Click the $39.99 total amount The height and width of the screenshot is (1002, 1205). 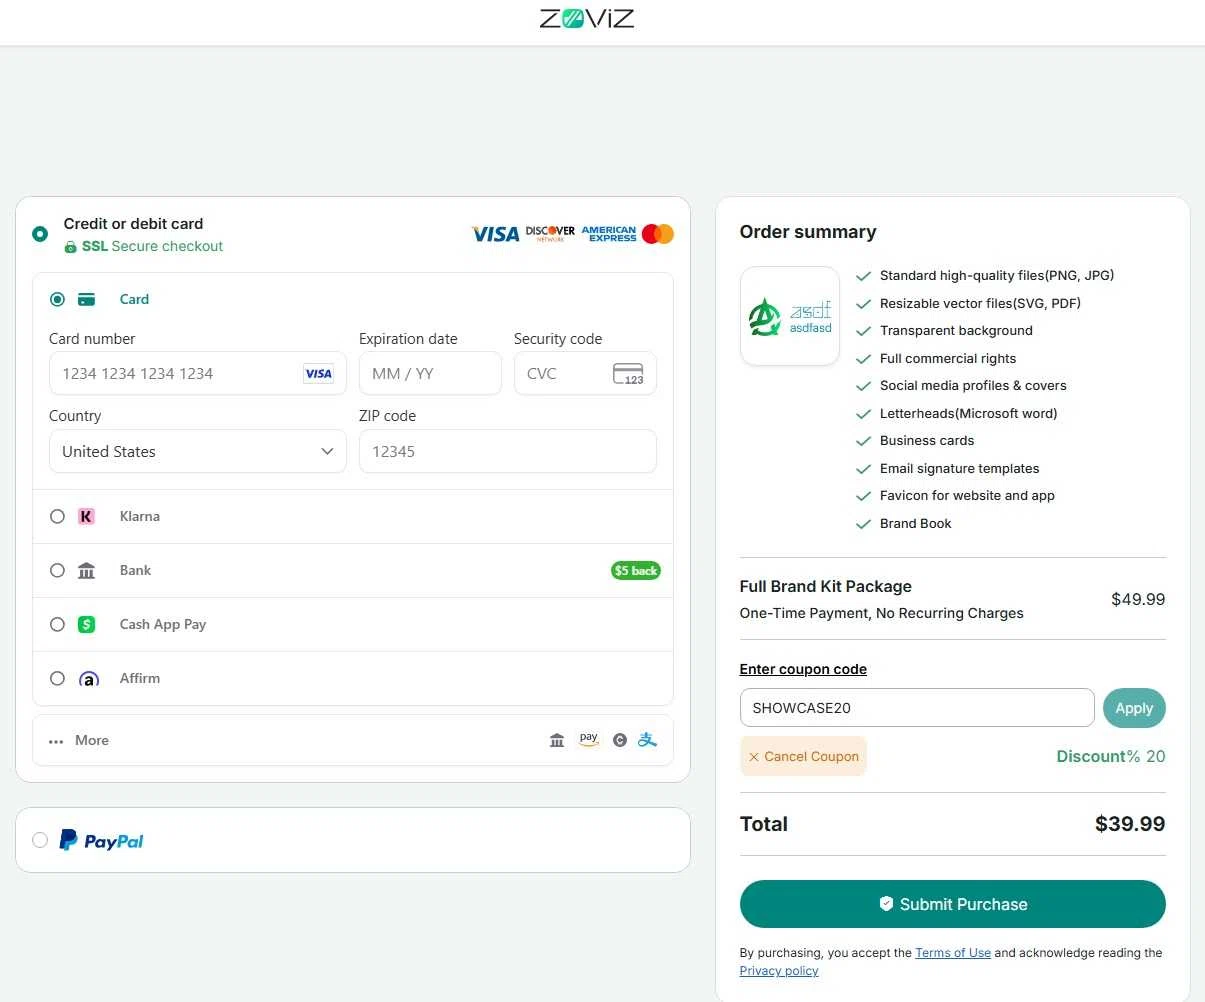point(1130,825)
